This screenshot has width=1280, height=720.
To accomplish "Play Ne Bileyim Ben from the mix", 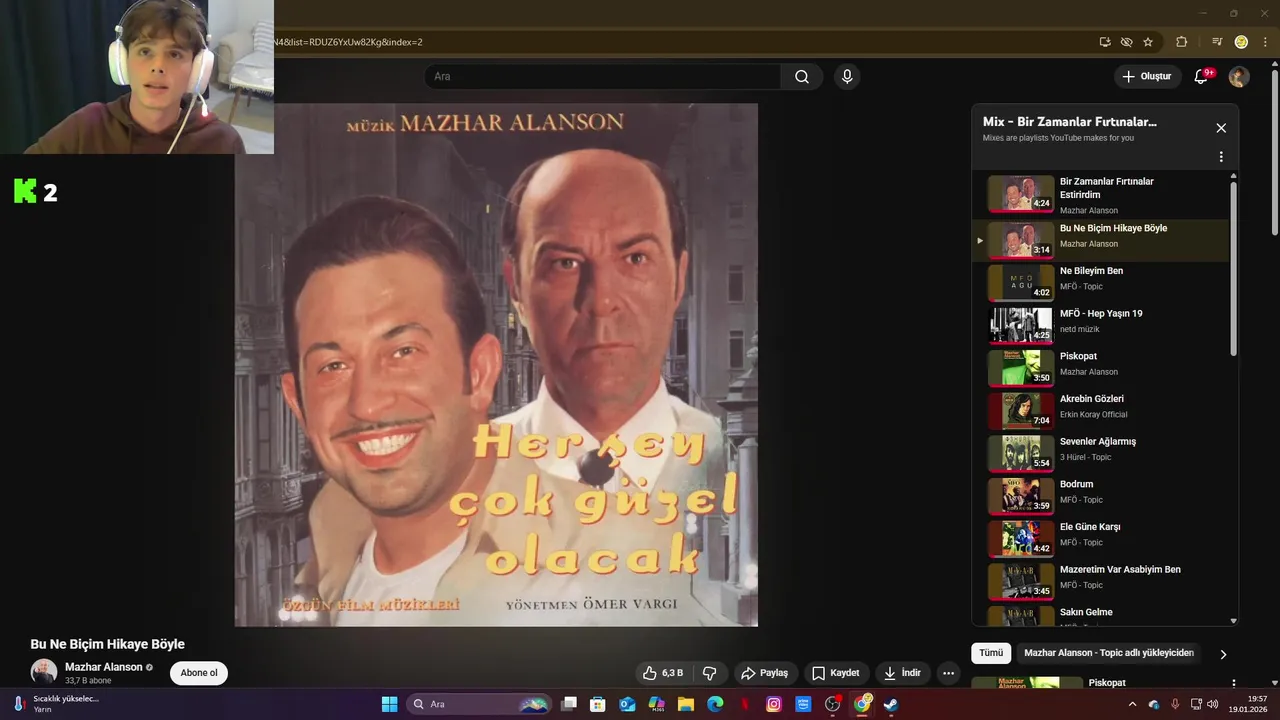I will click(1100, 283).
